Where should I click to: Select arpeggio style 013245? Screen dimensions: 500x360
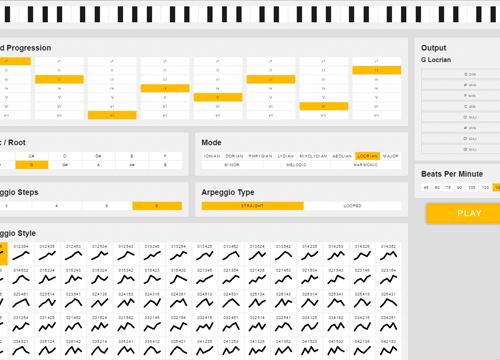pyautogui.click(x=152, y=253)
